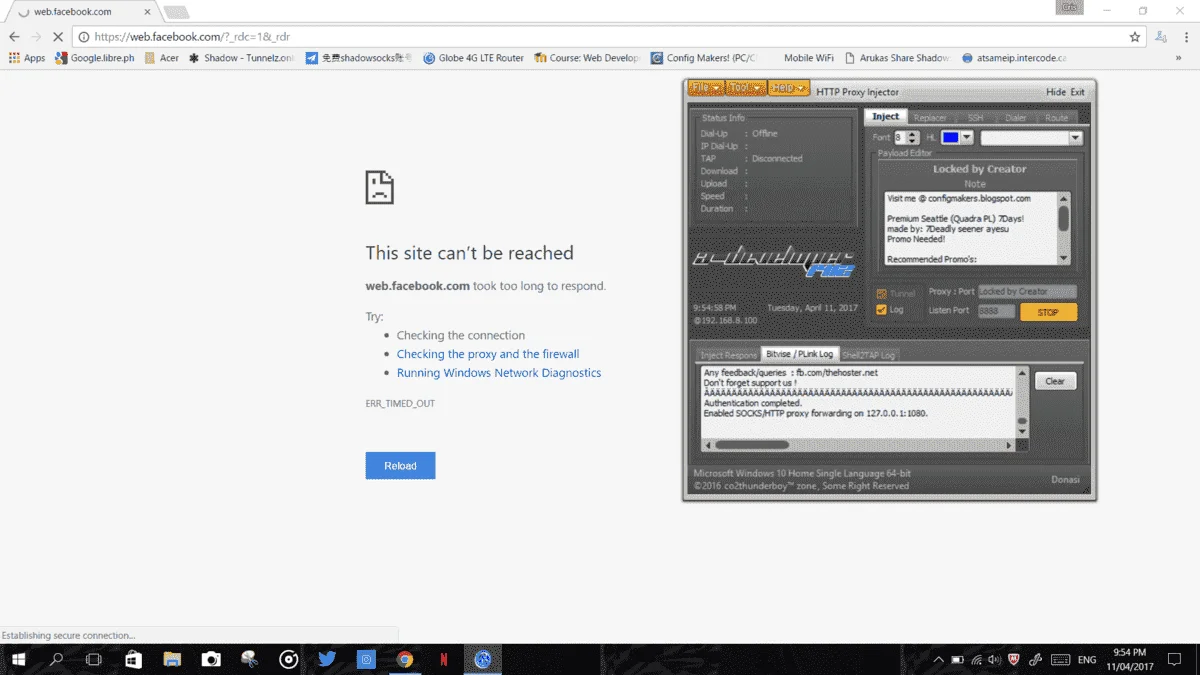Open the Arukas Share Shadow bookmark

click(897, 58)
